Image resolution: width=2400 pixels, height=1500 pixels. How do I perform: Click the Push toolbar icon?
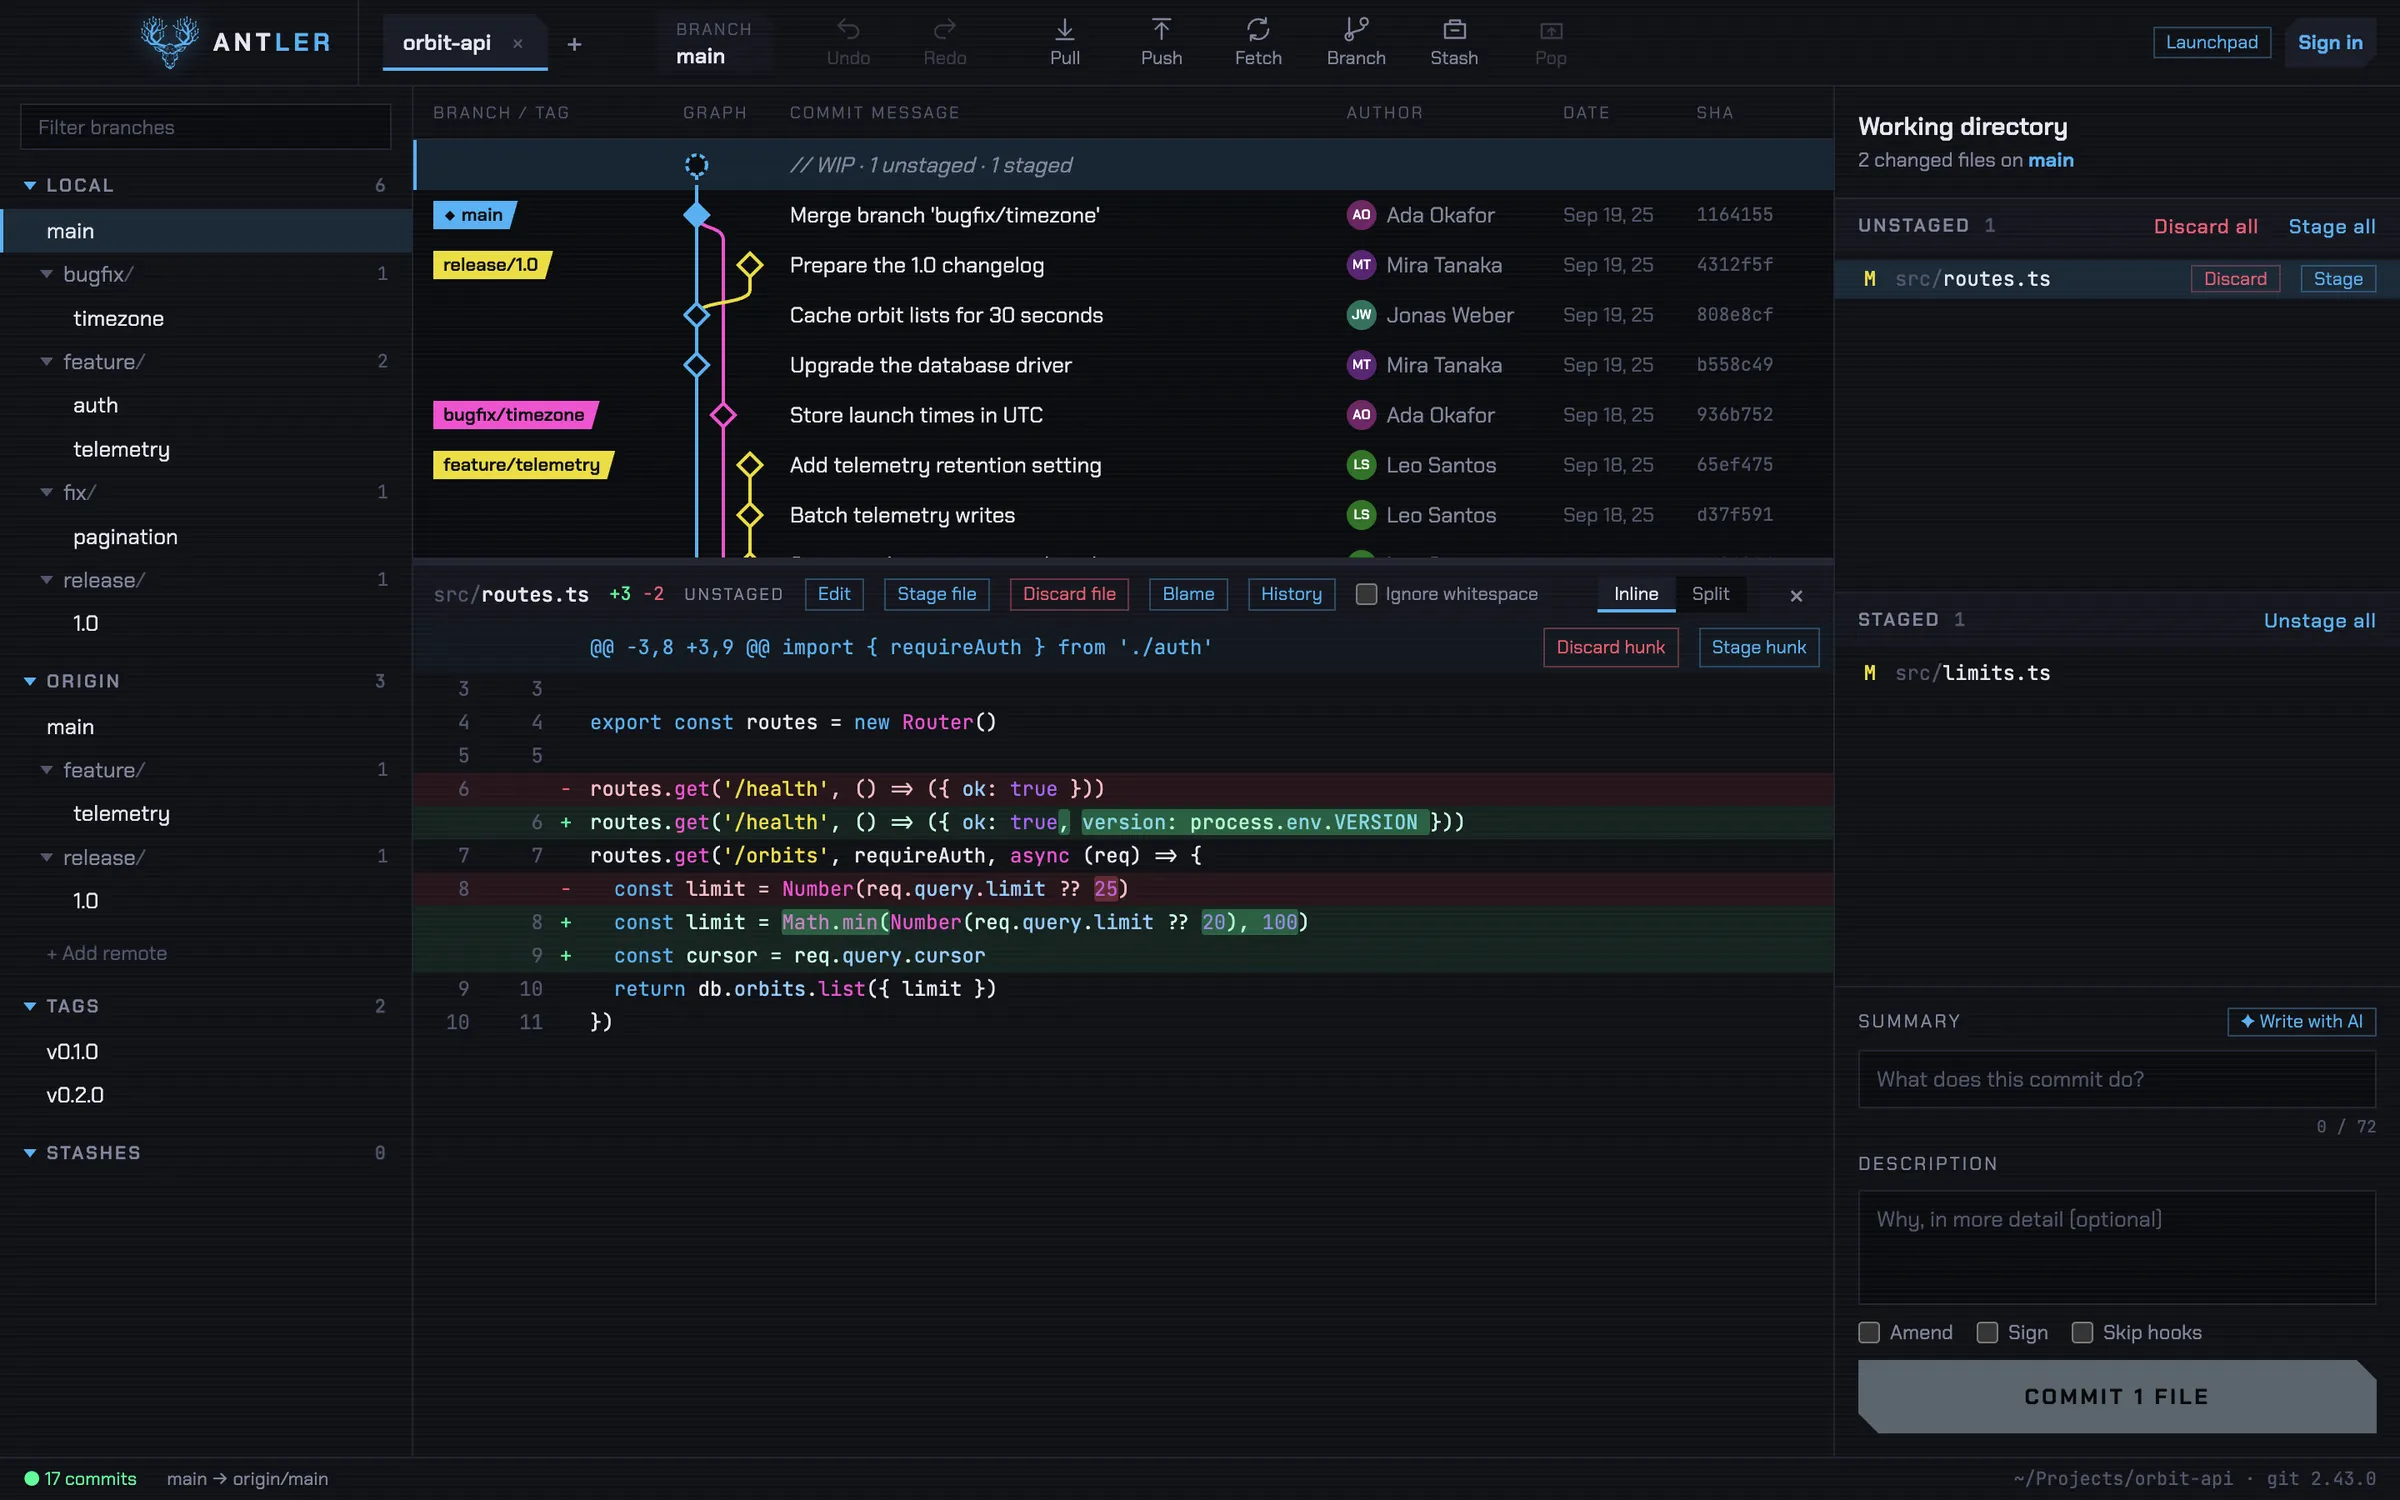1161,42
